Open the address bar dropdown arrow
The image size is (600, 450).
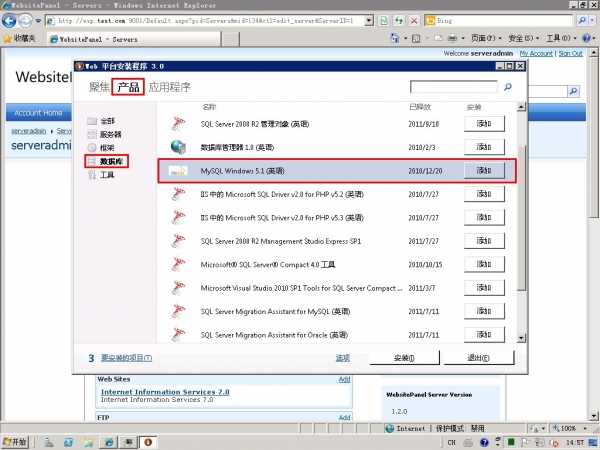pyautogui.click(x=368, y=20)
